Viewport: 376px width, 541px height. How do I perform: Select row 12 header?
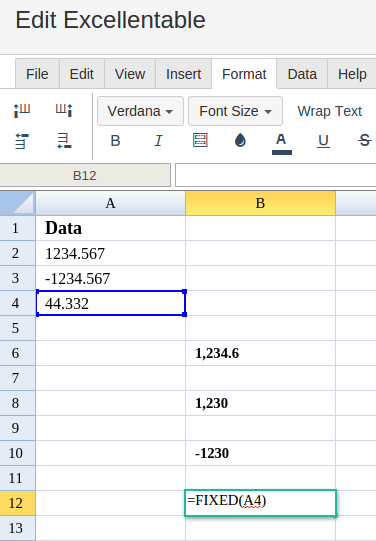point(18,503)
